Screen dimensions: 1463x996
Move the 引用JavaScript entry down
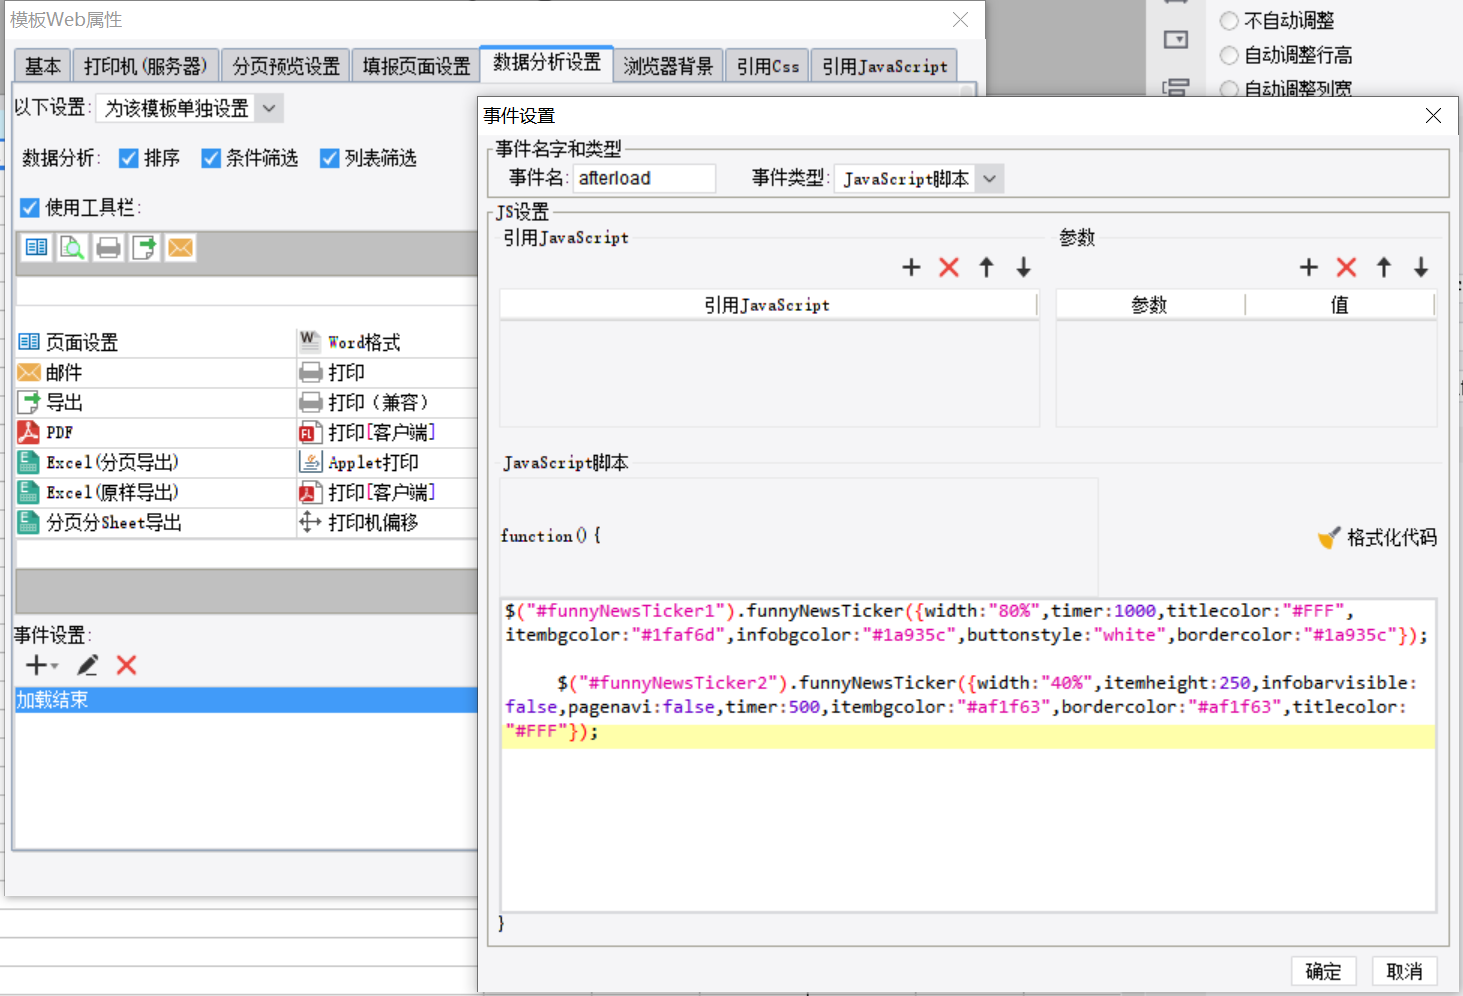(1023, 267)
